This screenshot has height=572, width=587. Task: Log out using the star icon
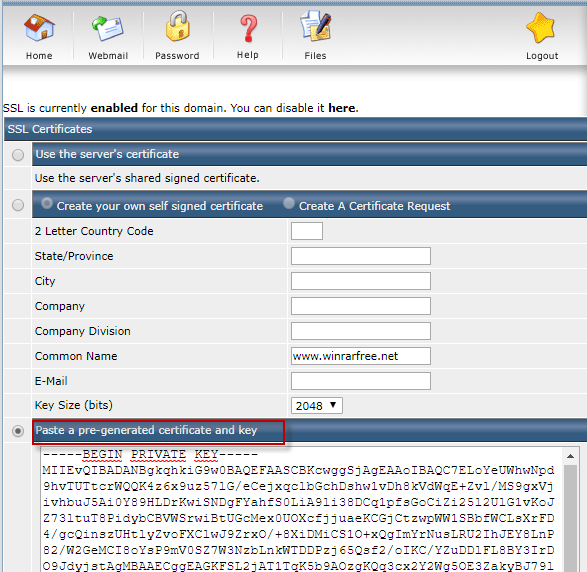[x=541, y=28]
